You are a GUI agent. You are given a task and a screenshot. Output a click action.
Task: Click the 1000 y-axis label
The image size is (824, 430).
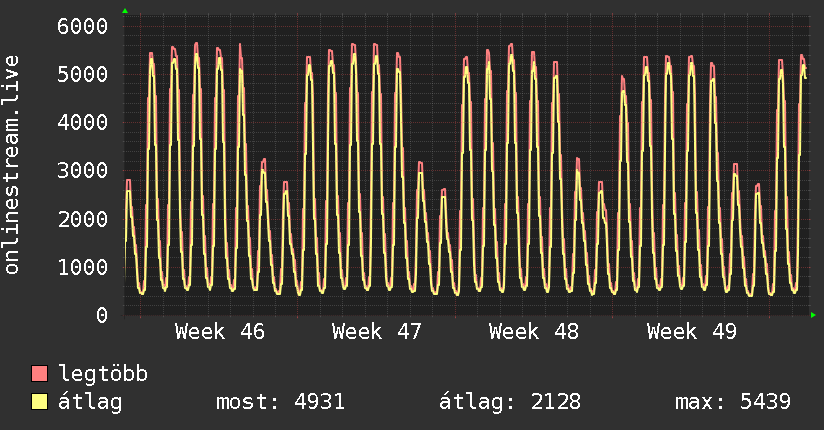coord(83,267)
